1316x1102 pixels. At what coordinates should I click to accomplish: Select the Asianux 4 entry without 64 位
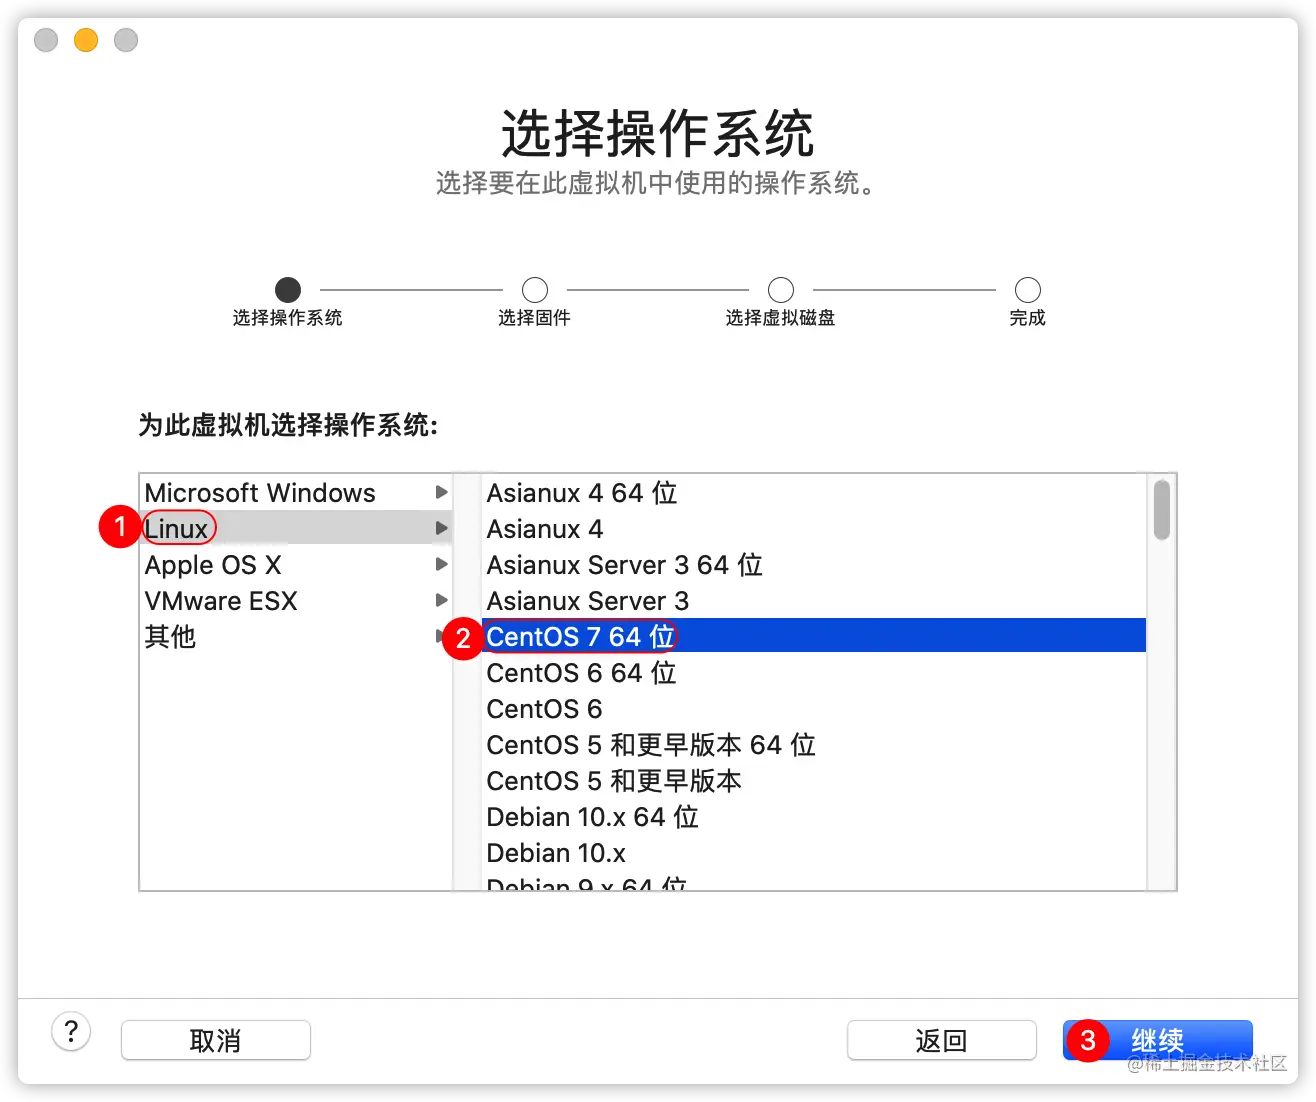[814, 528]
